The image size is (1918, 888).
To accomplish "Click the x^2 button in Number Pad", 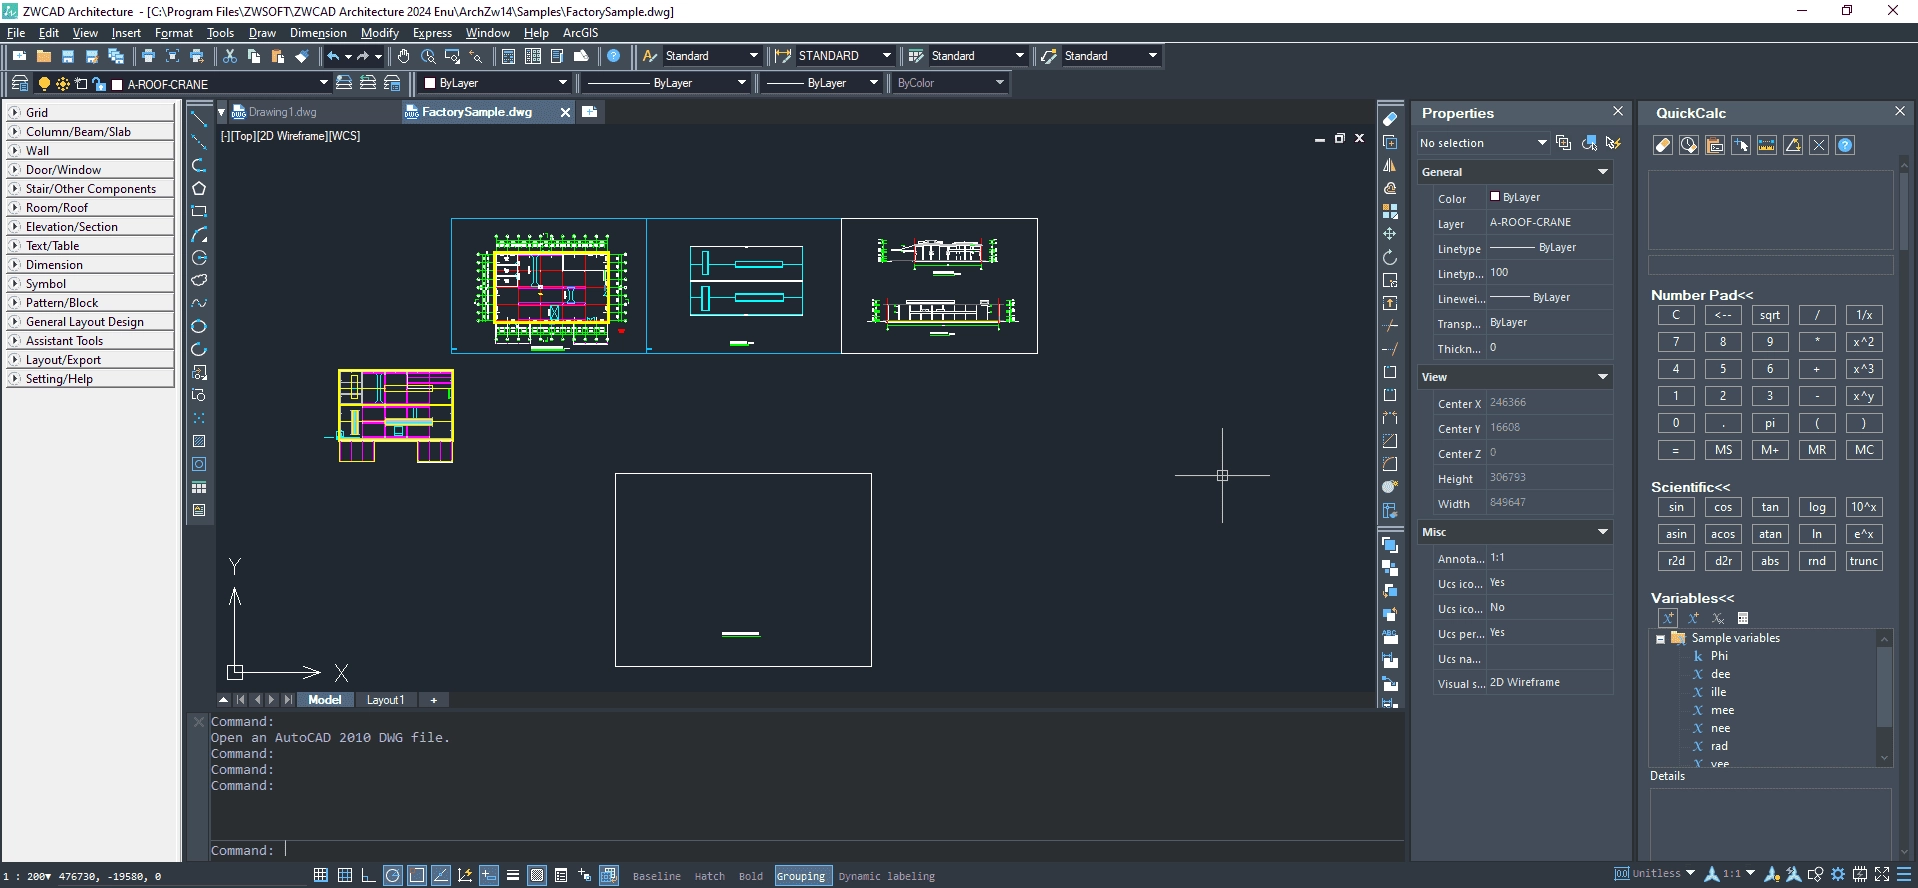I will click(1864, 342).
